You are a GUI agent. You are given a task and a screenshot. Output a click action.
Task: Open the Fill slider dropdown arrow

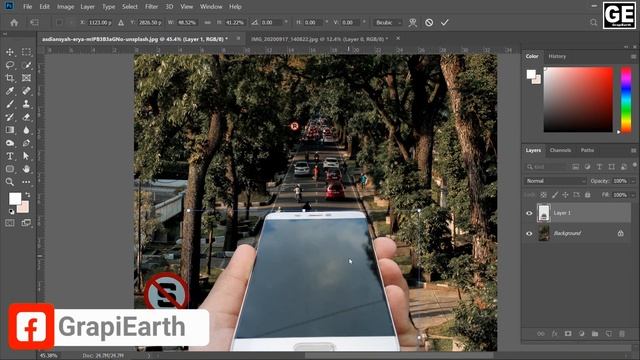633,195
